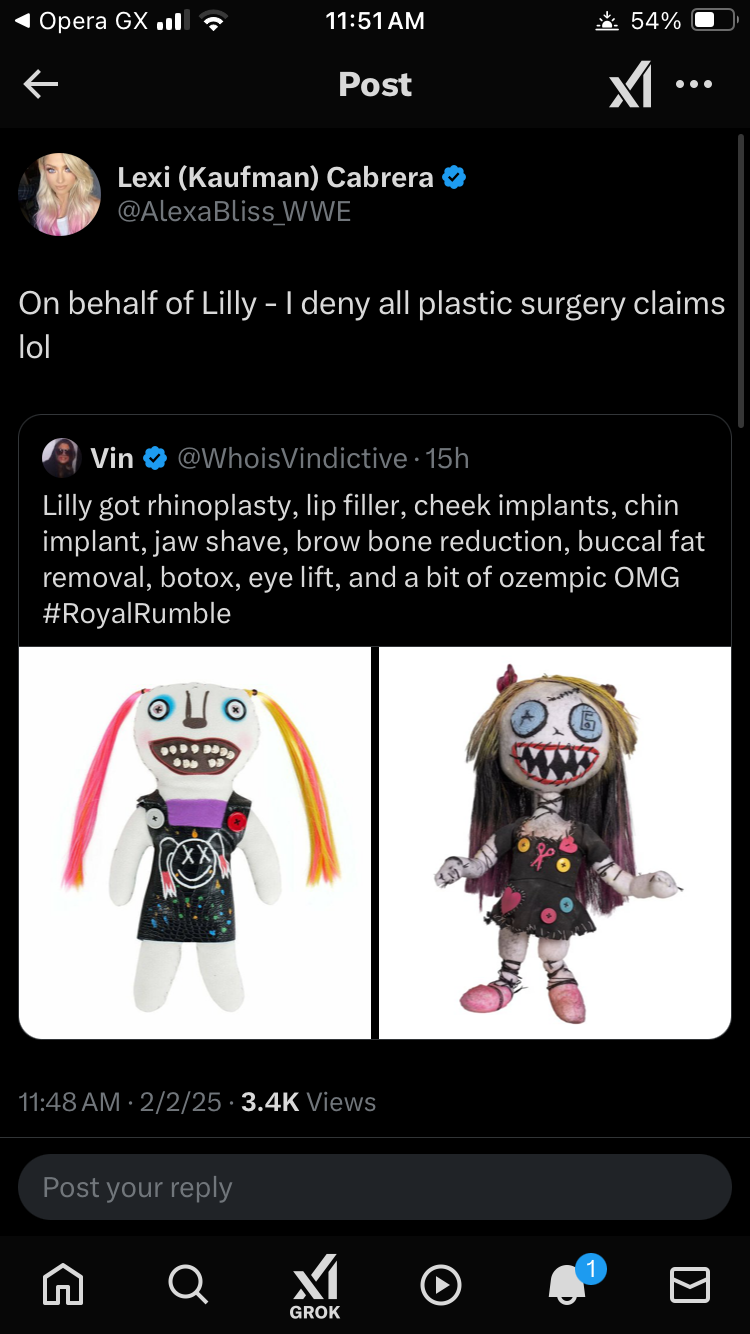Open the Messages envelope tab
Image resolution: width=750 pixels, height=1334 pixels.
coord(690,1284)
